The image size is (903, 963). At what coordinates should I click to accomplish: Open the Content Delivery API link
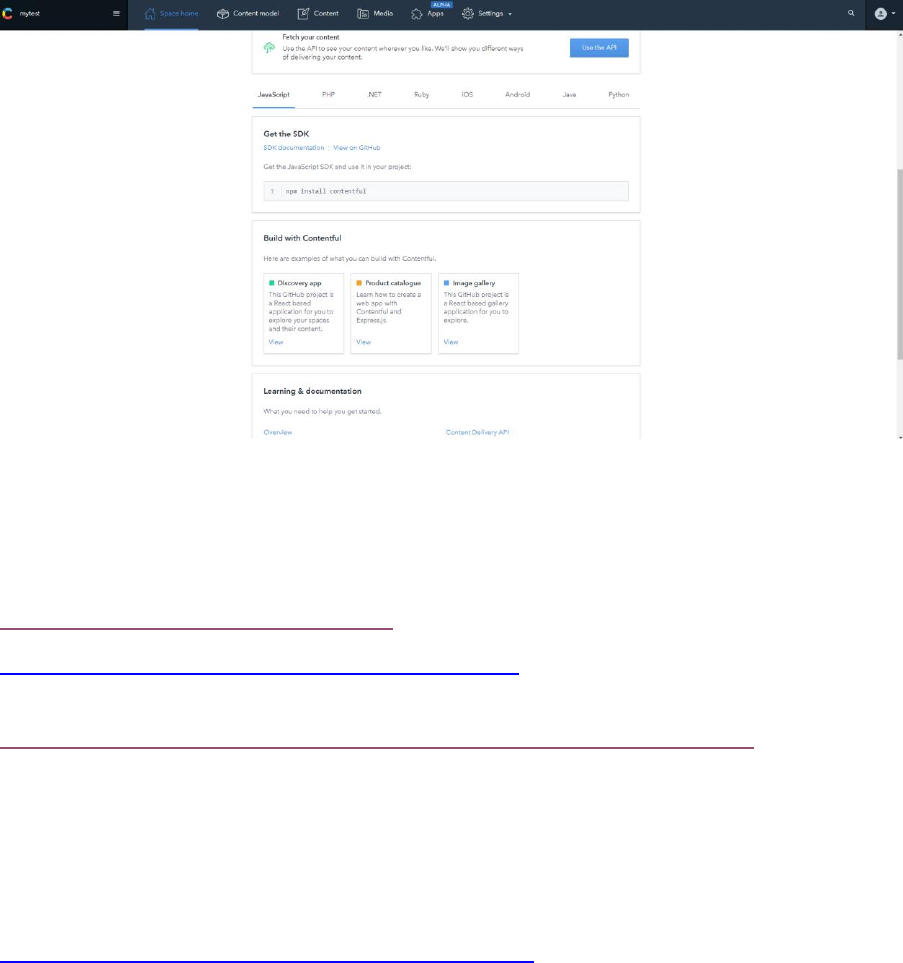pos(477,432)
